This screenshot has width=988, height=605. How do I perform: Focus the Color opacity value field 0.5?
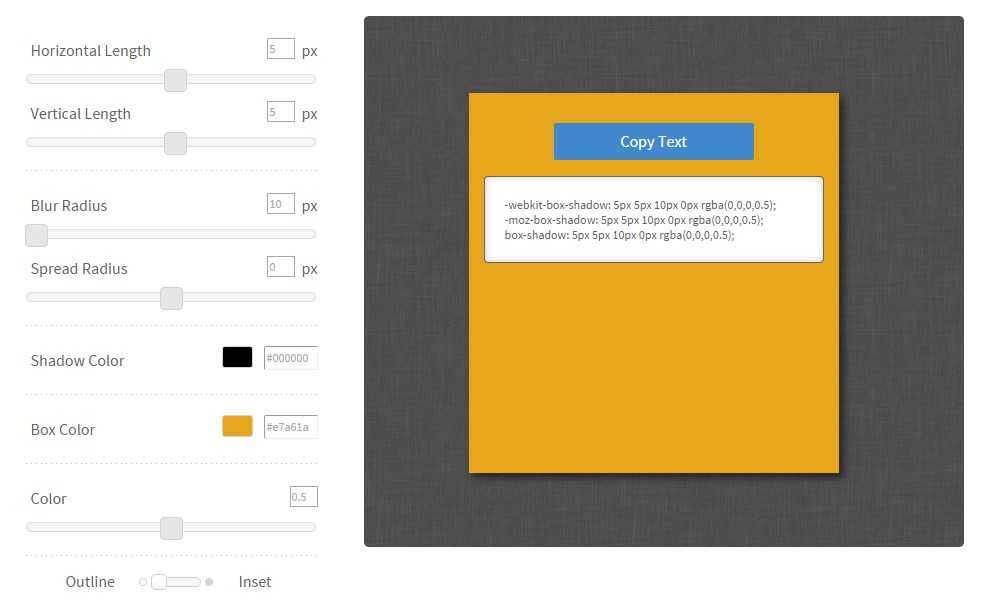point(304,497)
